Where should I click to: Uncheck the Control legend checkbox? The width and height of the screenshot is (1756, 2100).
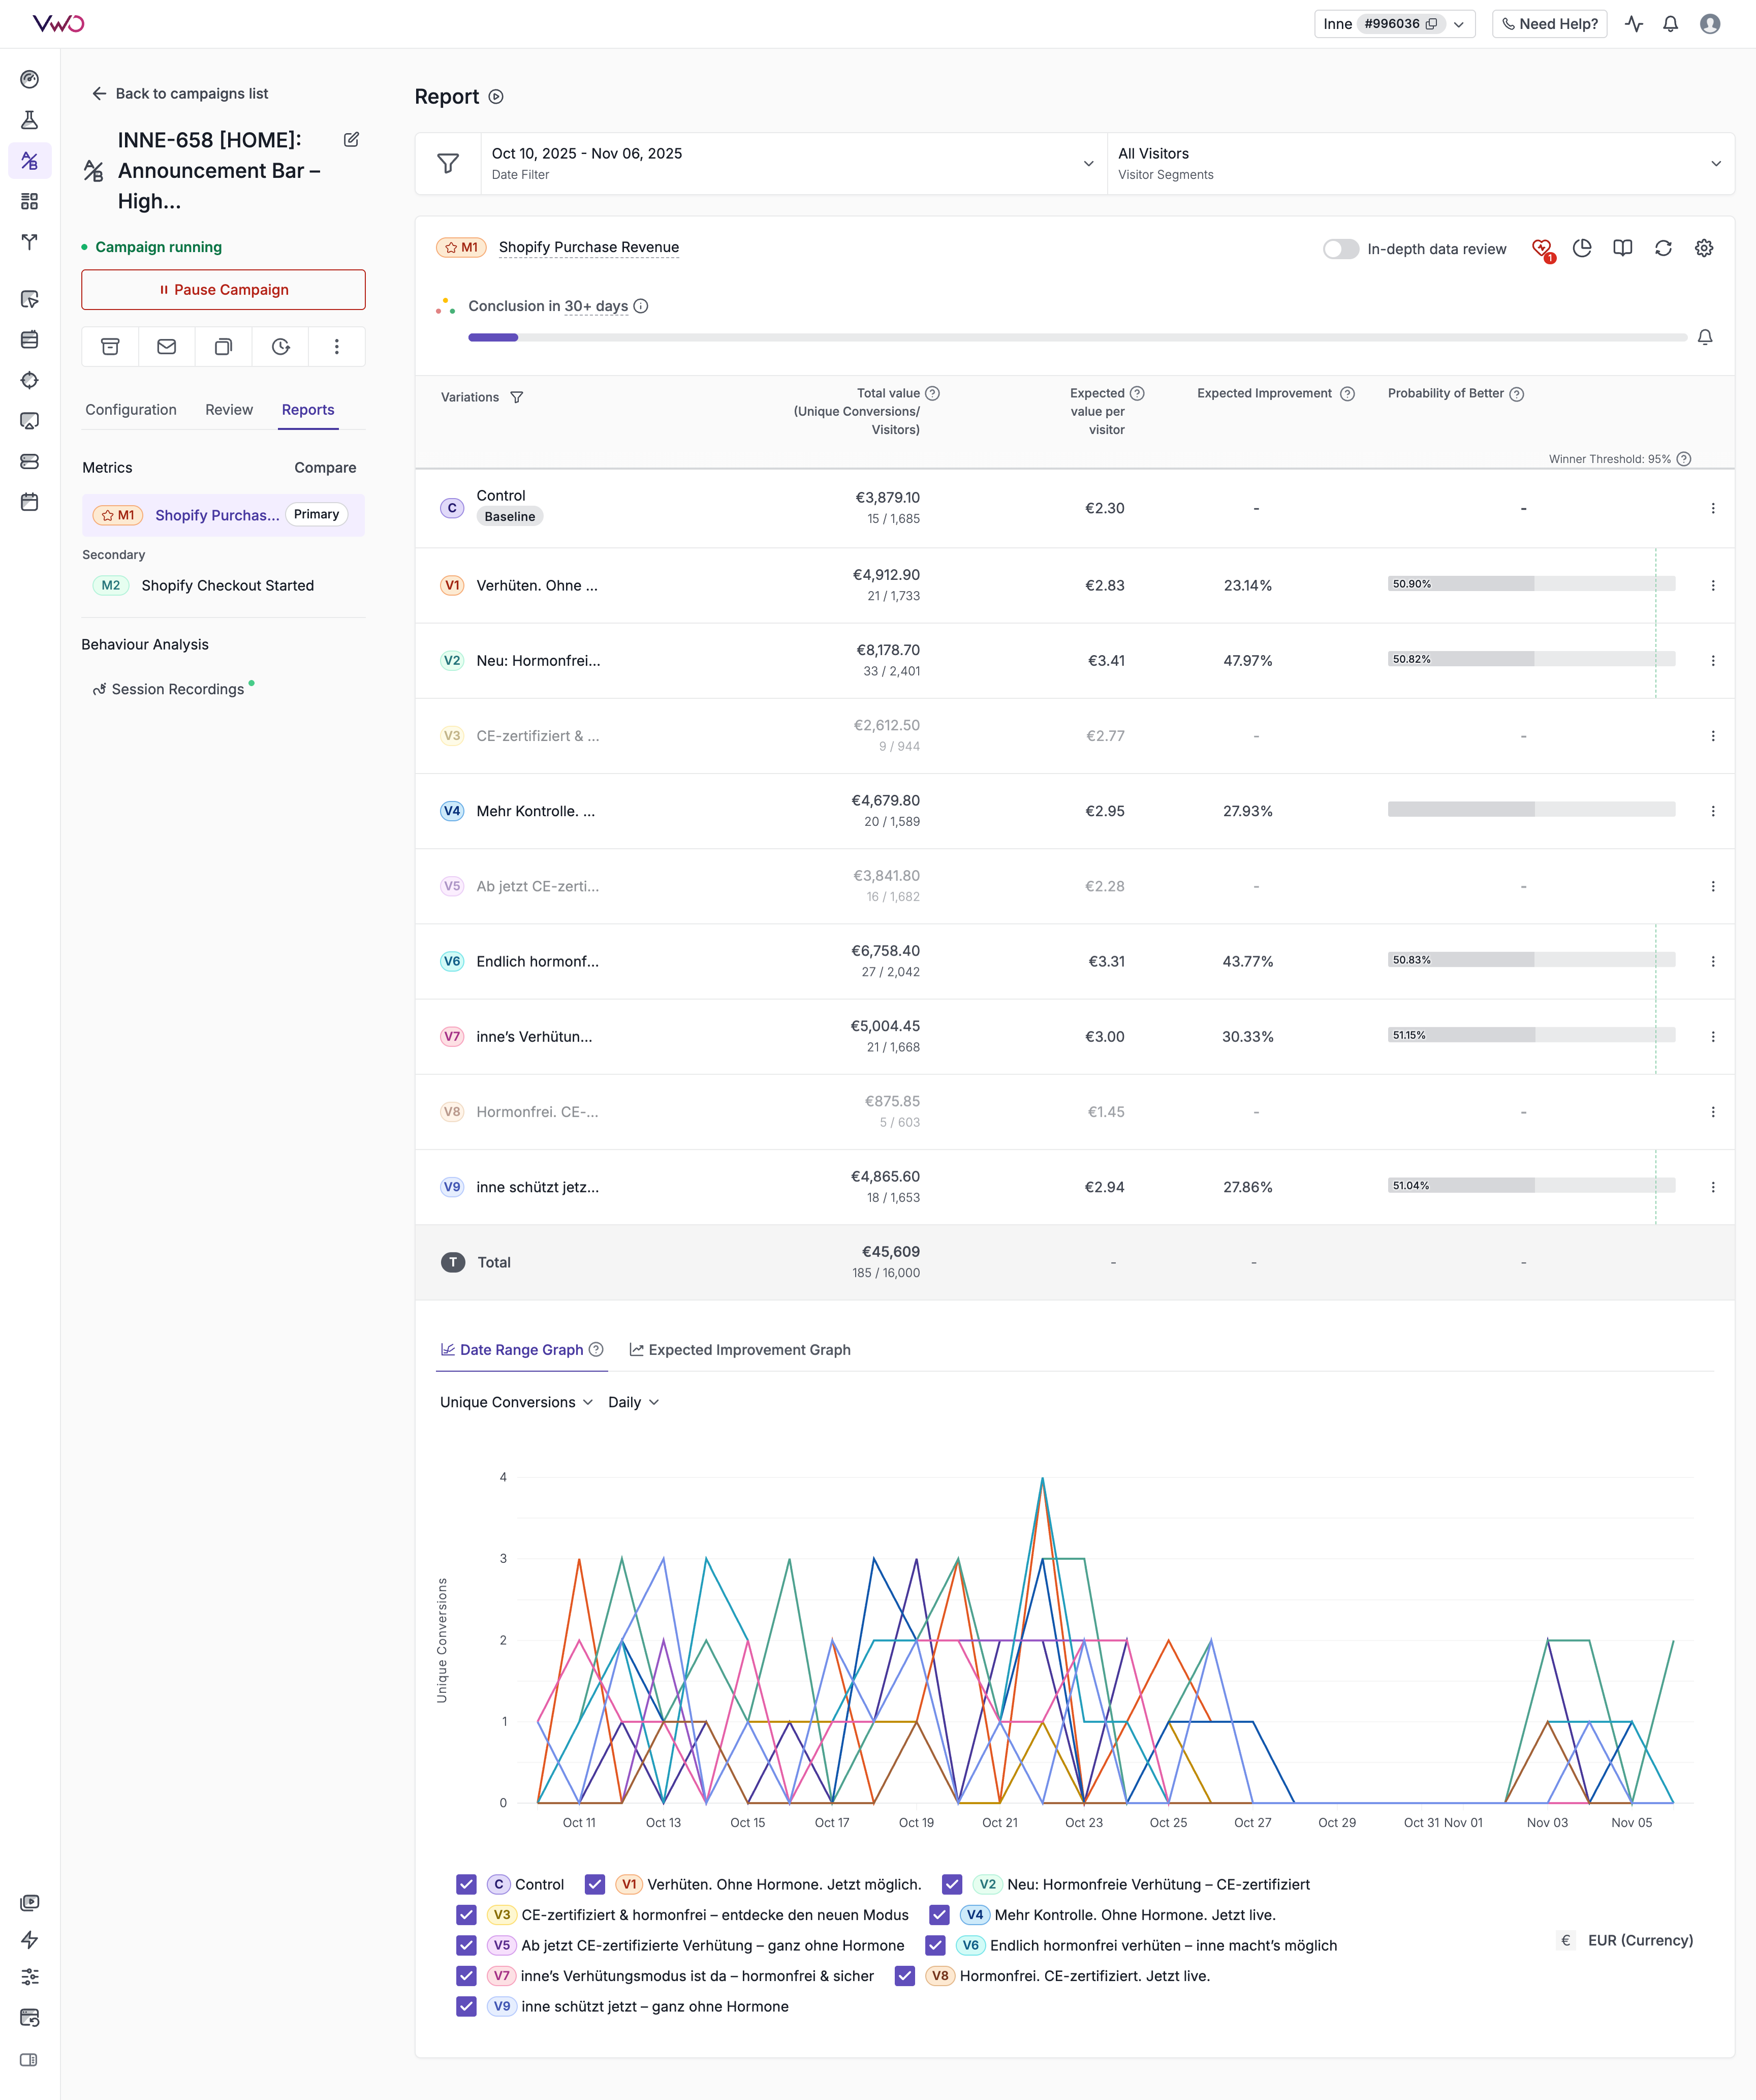[466, 1884]
